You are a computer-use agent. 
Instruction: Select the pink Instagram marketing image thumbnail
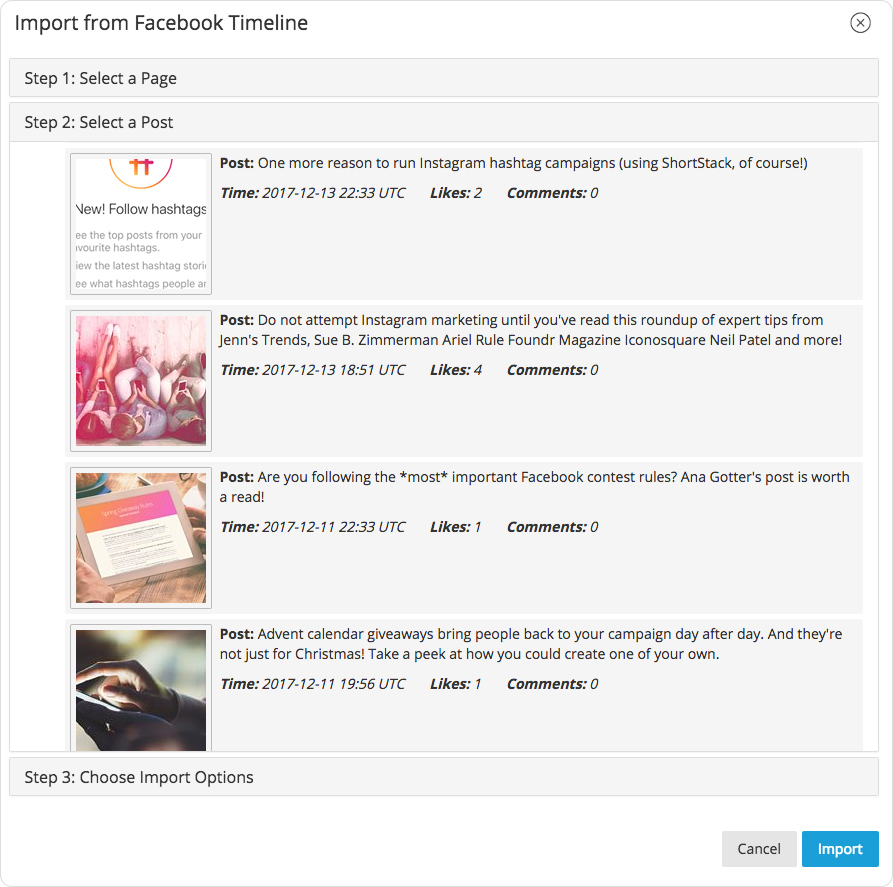(x=140, y=380)
